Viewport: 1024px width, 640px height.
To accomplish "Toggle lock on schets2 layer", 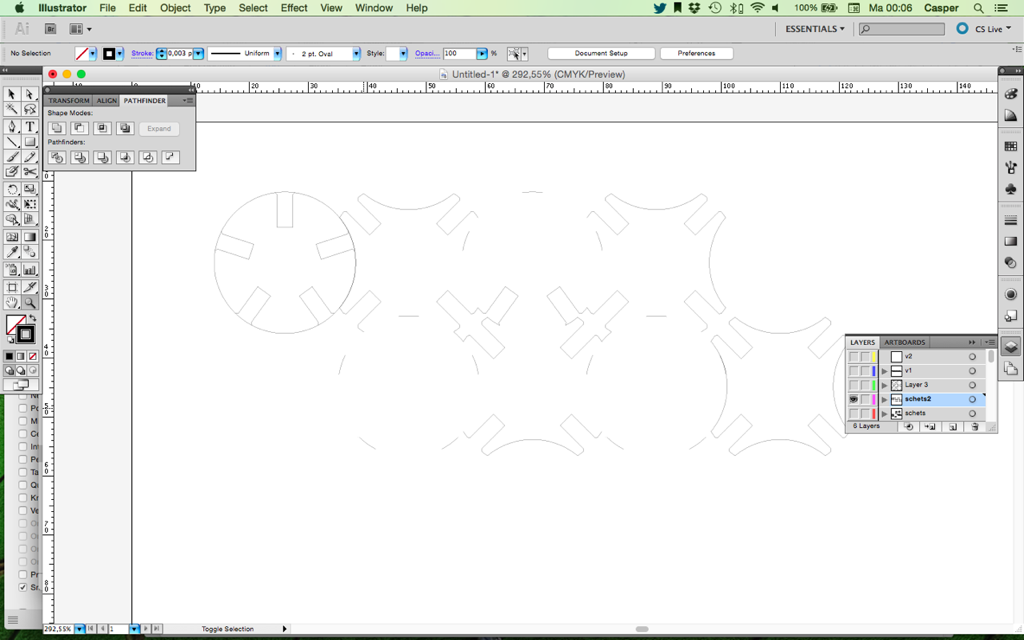I will tap(865, 399).
